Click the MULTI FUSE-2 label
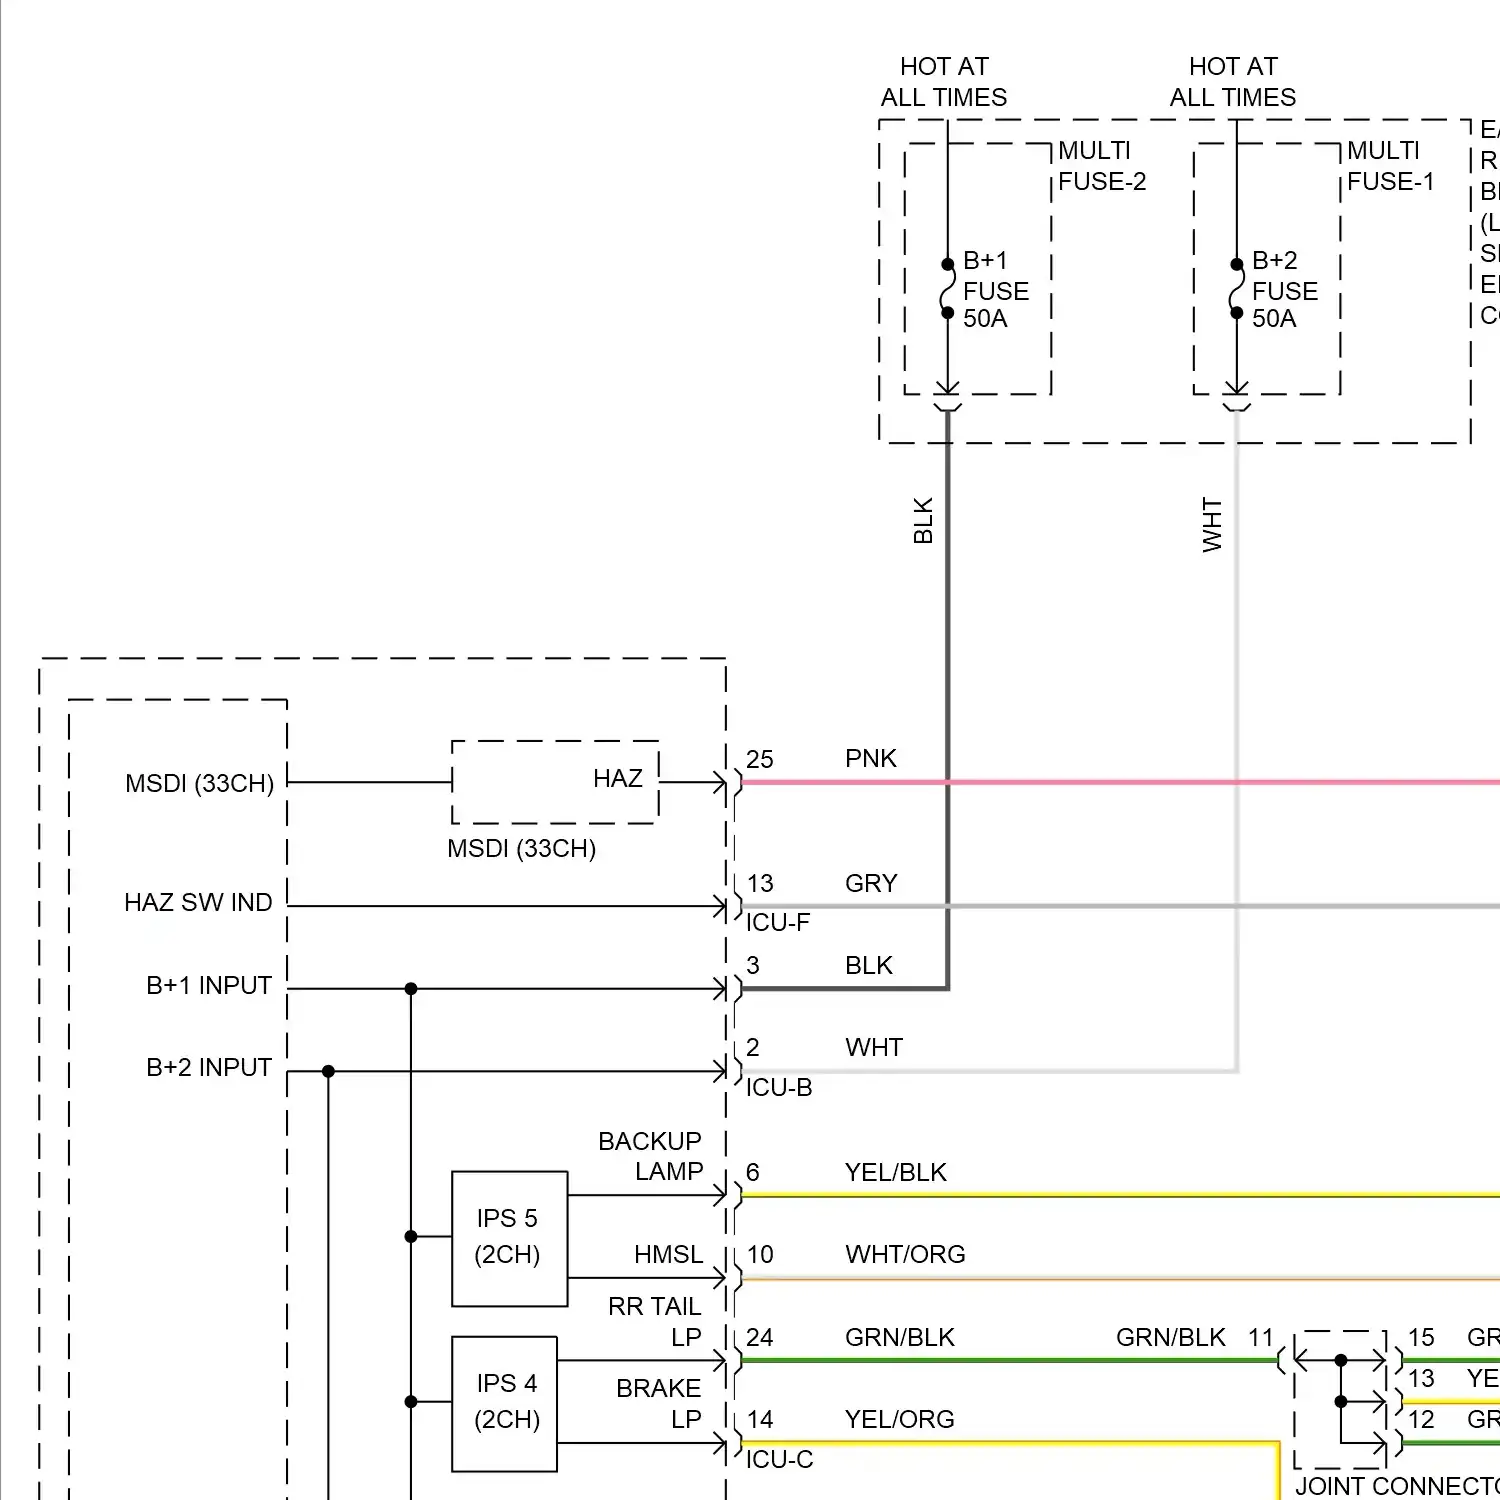Screen dimensions: 1500x1500 [x=1101, y=166]
